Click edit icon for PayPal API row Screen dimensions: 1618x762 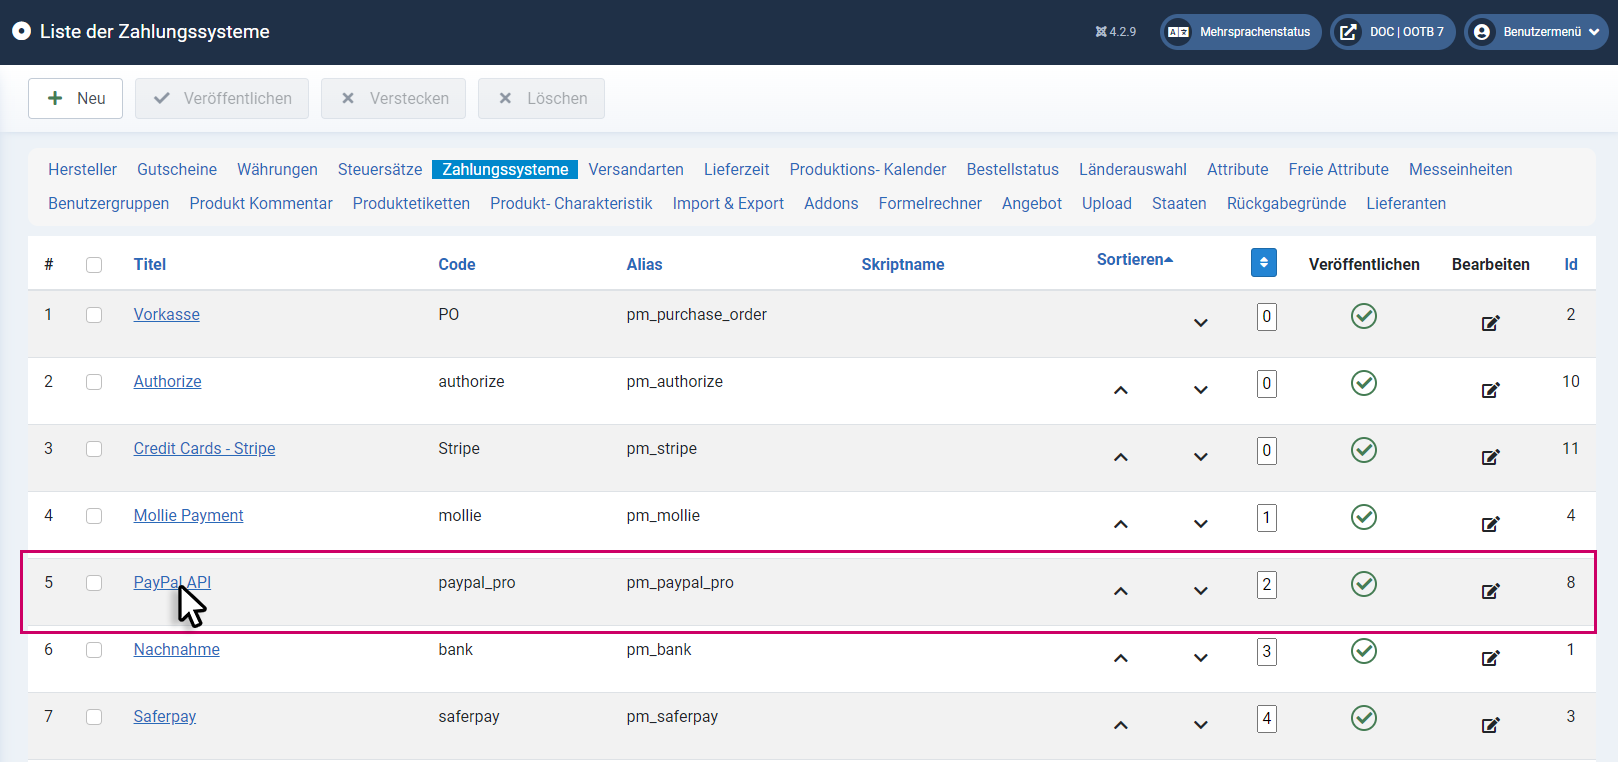pyautogui.click(x=1490, y=591)
